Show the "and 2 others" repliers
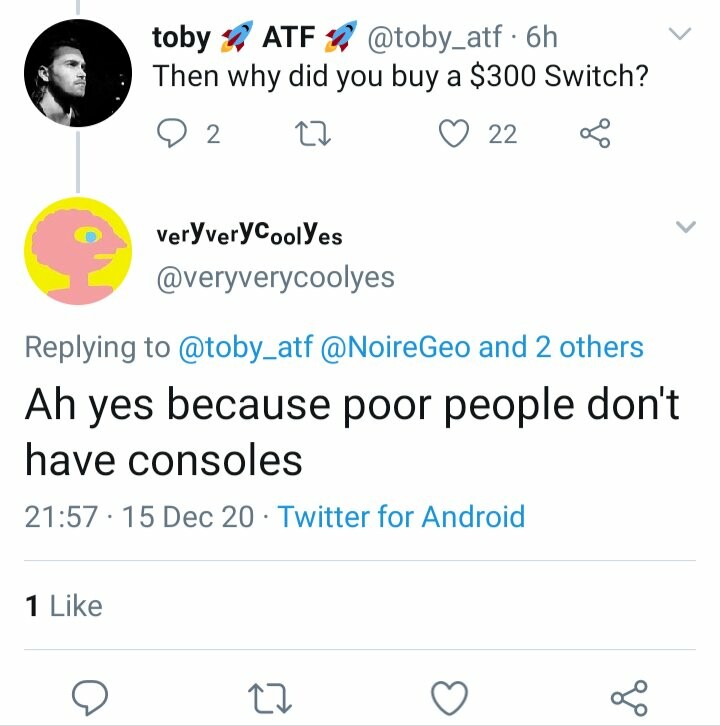Screen dimensions: 720x726 coord(562,347)
